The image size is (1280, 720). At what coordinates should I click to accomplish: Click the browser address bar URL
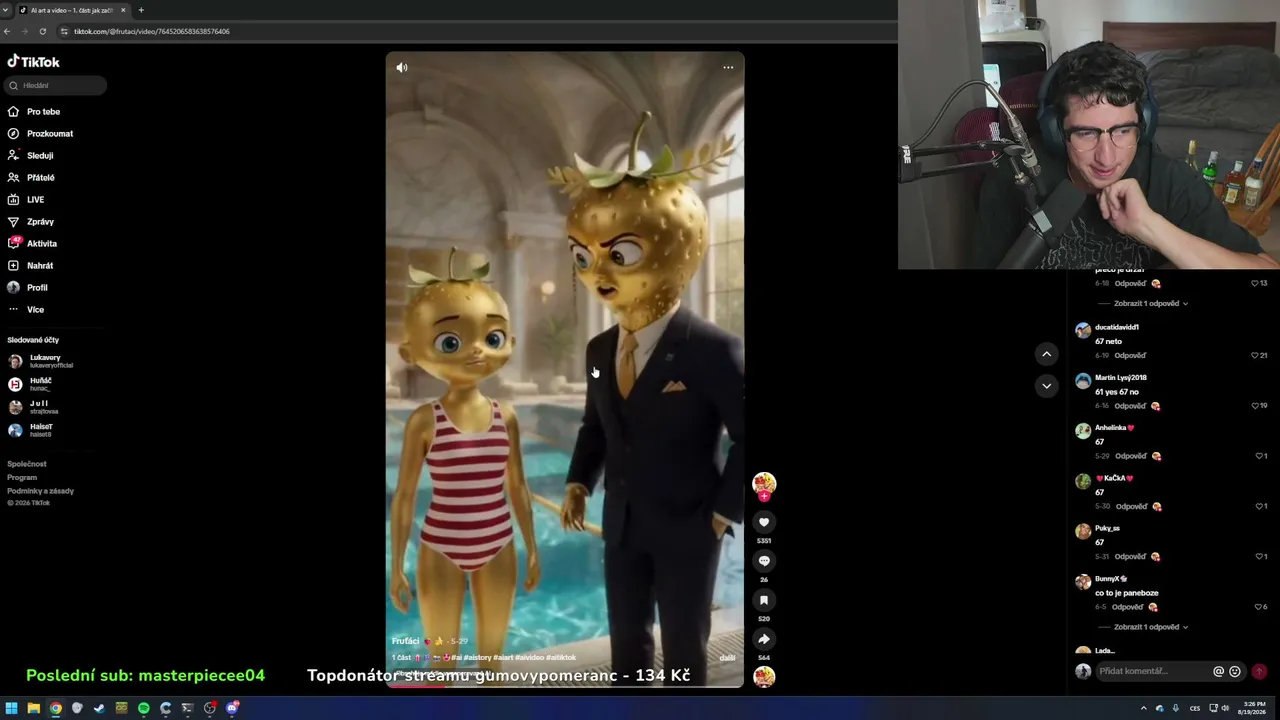pyautogui.click(x=152, y=31)
